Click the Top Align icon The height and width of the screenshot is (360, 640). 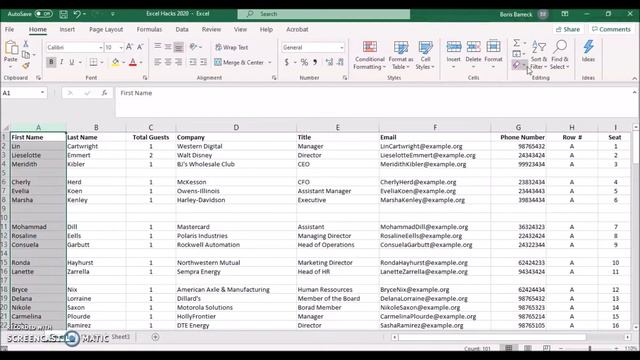(158, 47)
